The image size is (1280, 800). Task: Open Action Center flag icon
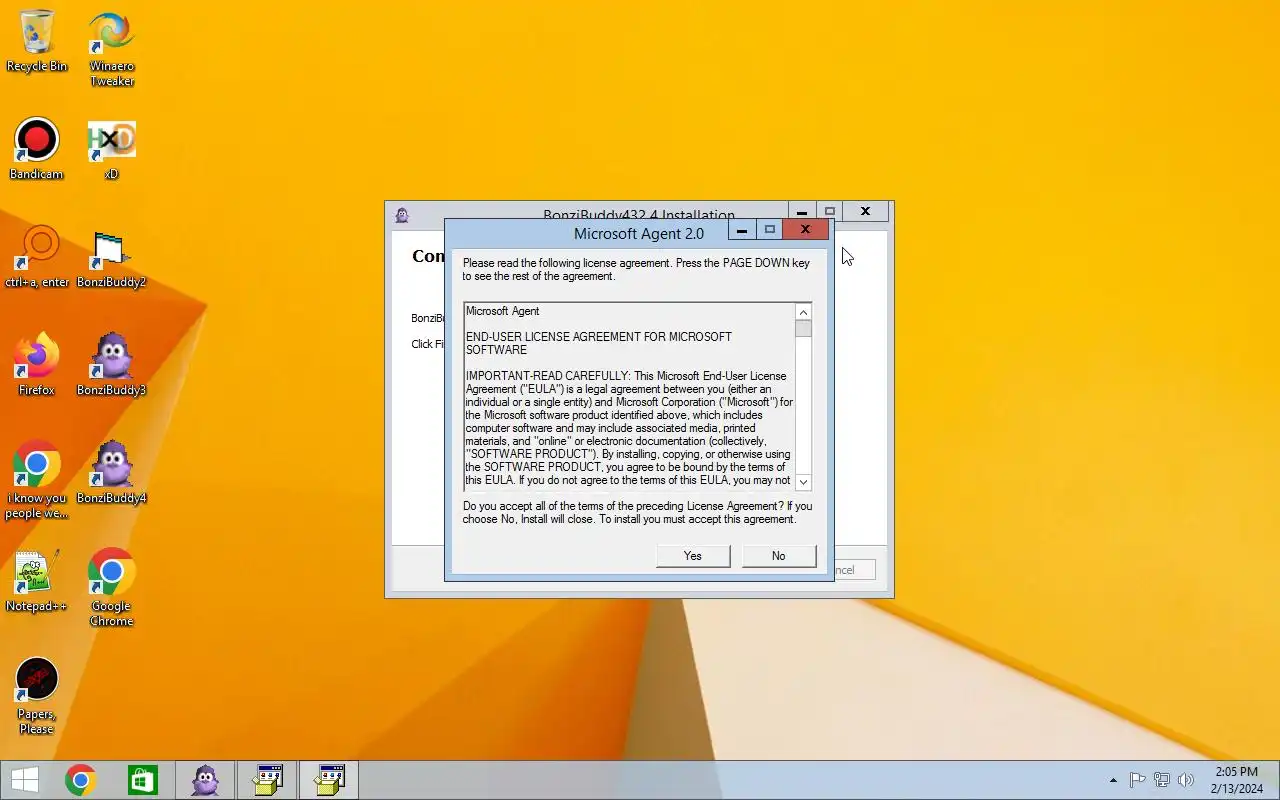[1137, 780]
